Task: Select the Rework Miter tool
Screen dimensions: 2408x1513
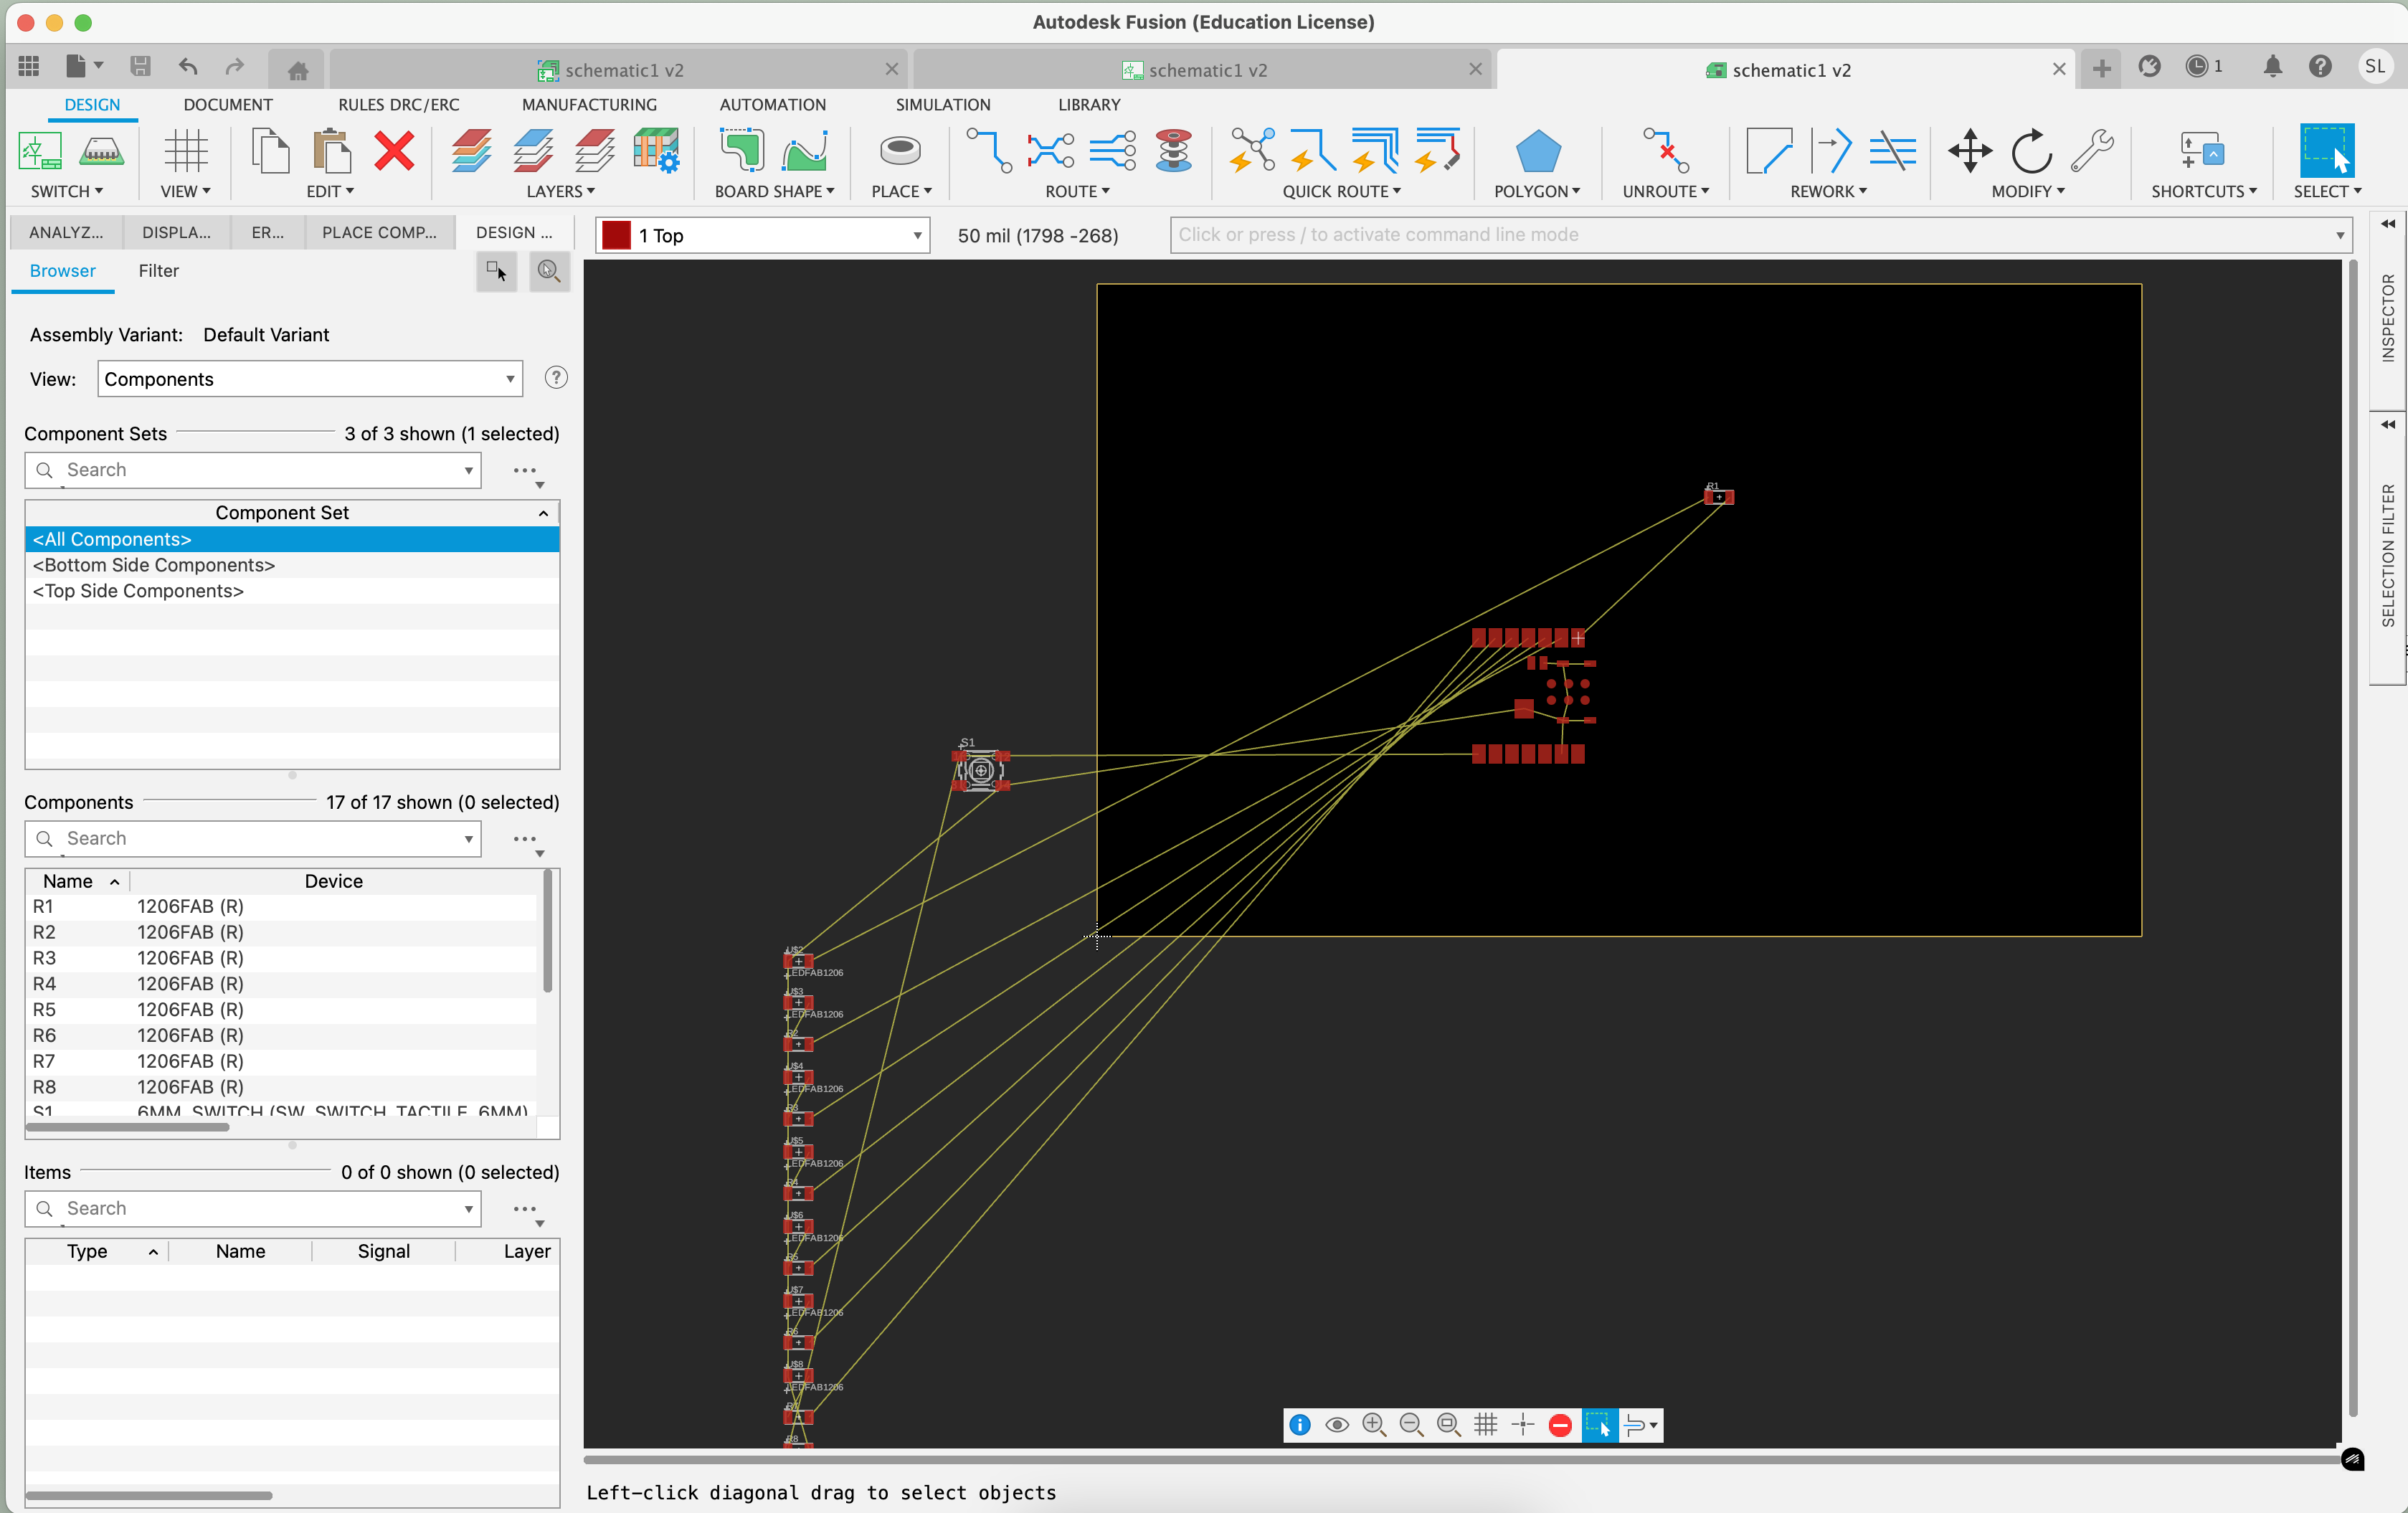Action: (x=1768, y=151)
